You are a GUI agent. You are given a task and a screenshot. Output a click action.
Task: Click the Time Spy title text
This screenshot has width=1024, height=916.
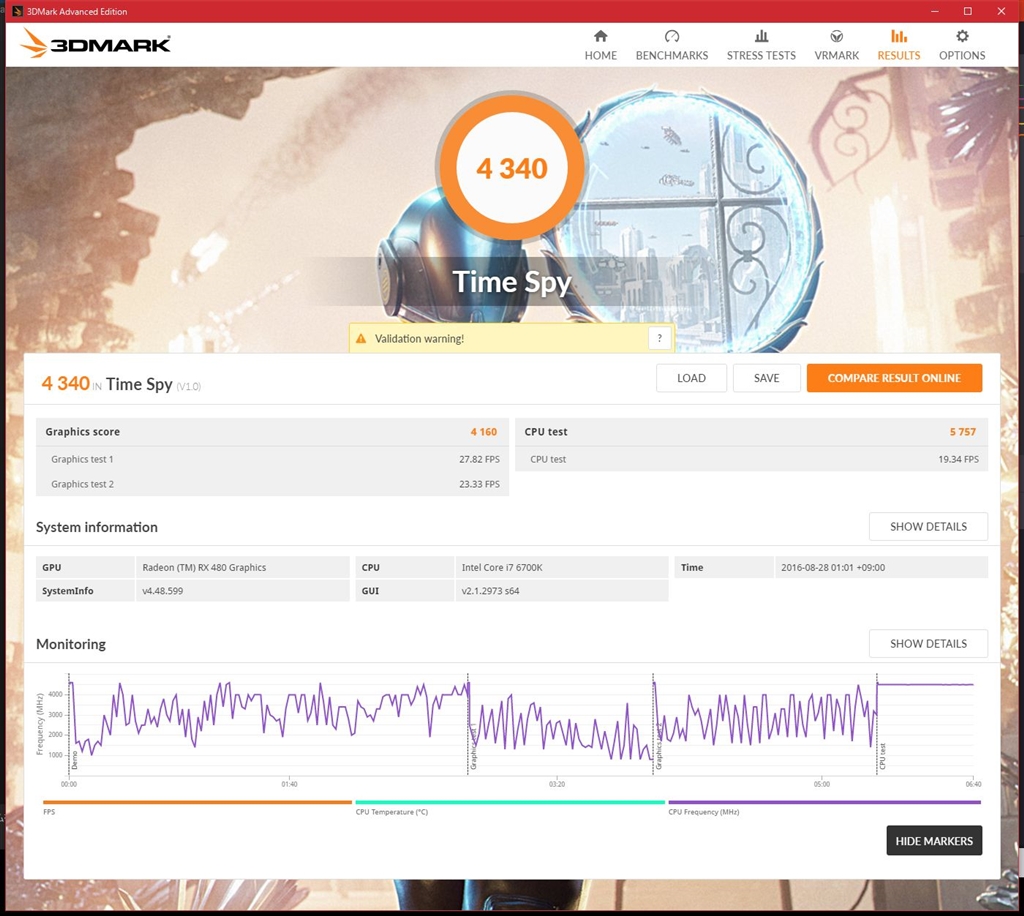pyautogui.click(x=511, y=282)
